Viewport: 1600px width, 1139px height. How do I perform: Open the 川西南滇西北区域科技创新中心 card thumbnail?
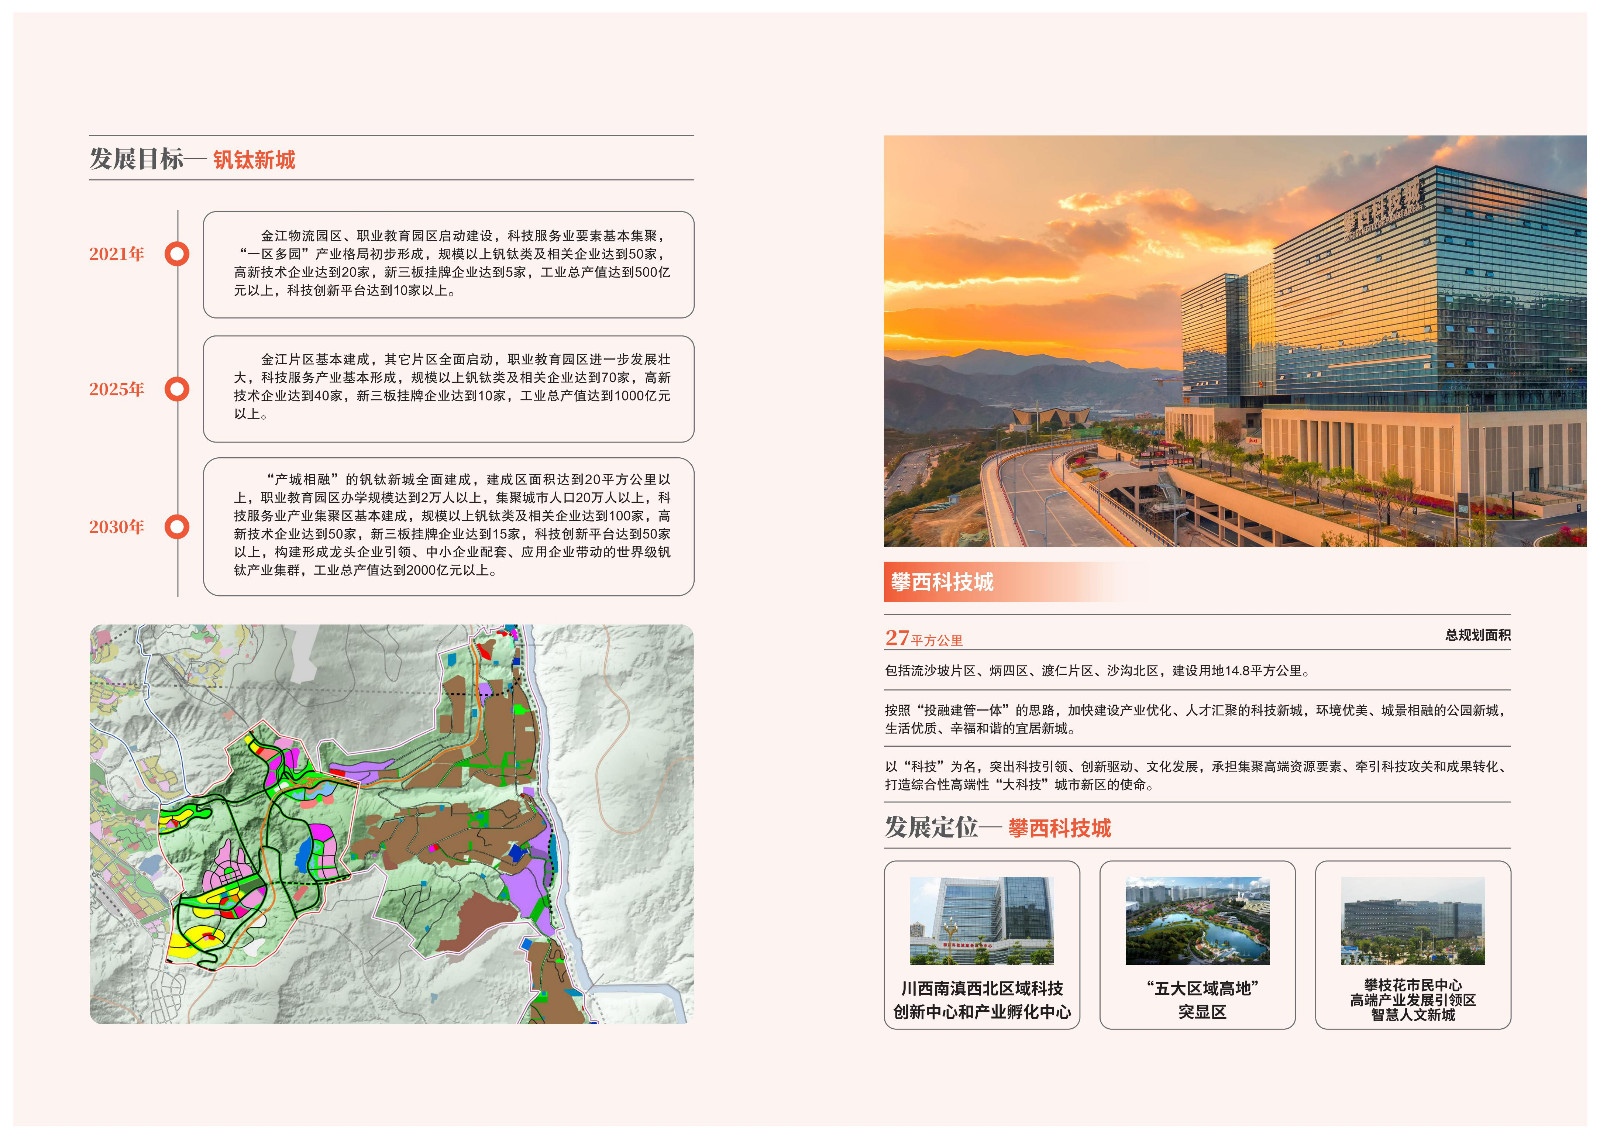(x=982, y=921)
